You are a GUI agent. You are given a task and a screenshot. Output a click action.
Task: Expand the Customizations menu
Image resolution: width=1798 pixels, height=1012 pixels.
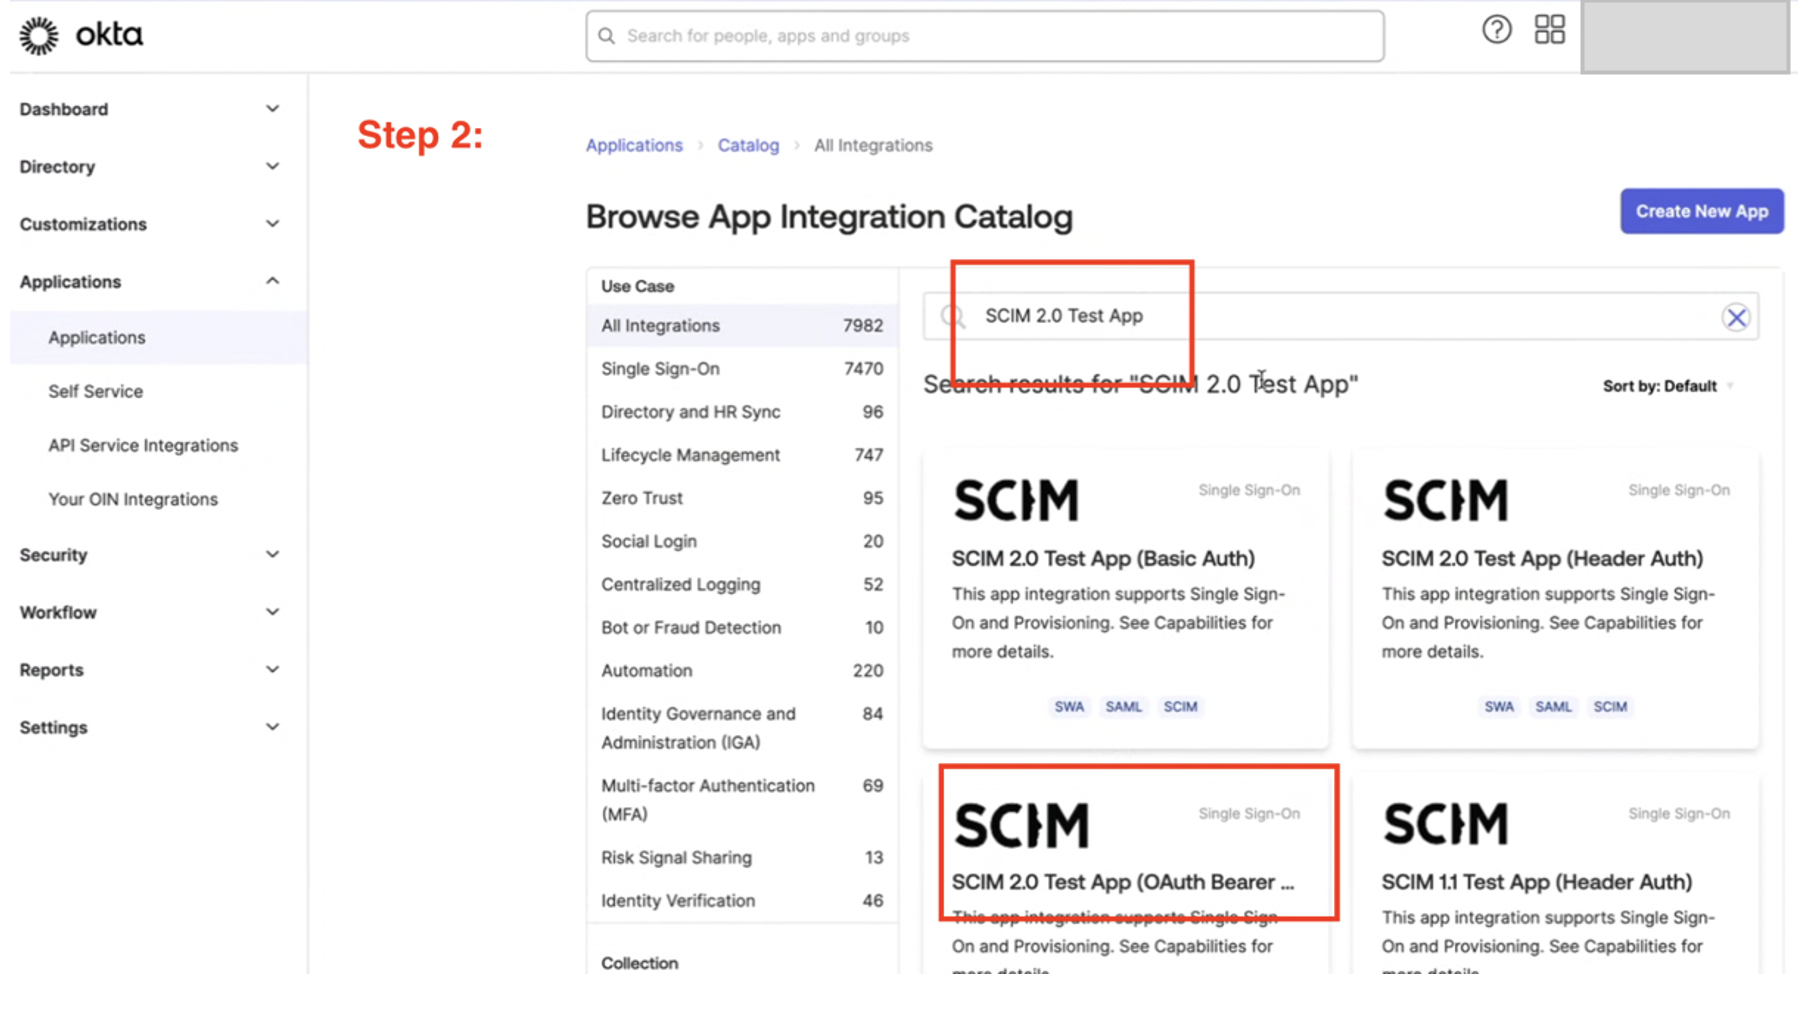(x=272, y=224)
